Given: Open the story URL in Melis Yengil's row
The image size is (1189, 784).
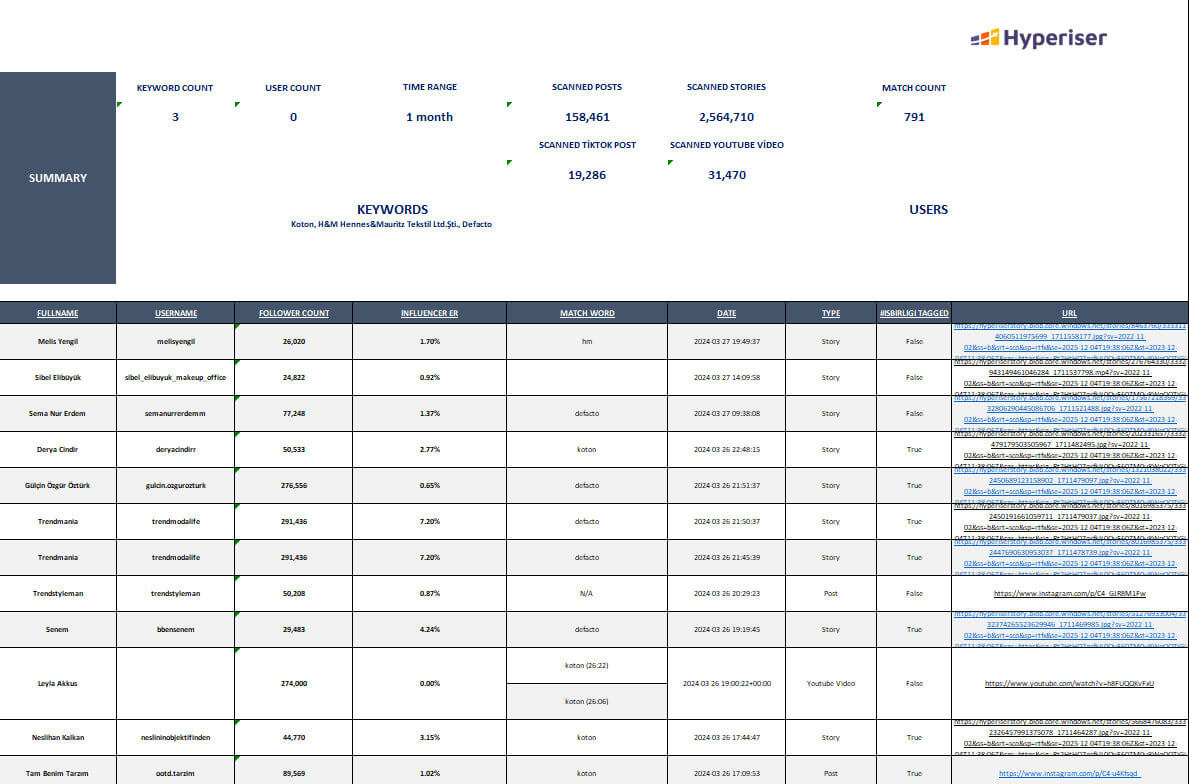Looking at the screenshot, I should coord(1069,341).
